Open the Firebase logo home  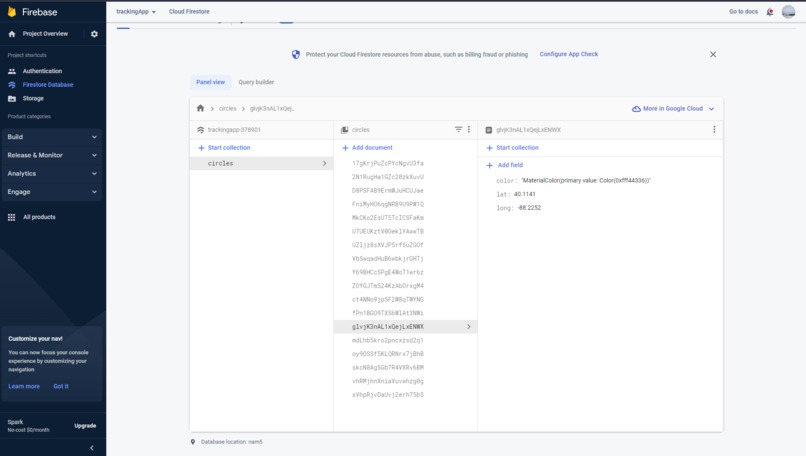32,12
